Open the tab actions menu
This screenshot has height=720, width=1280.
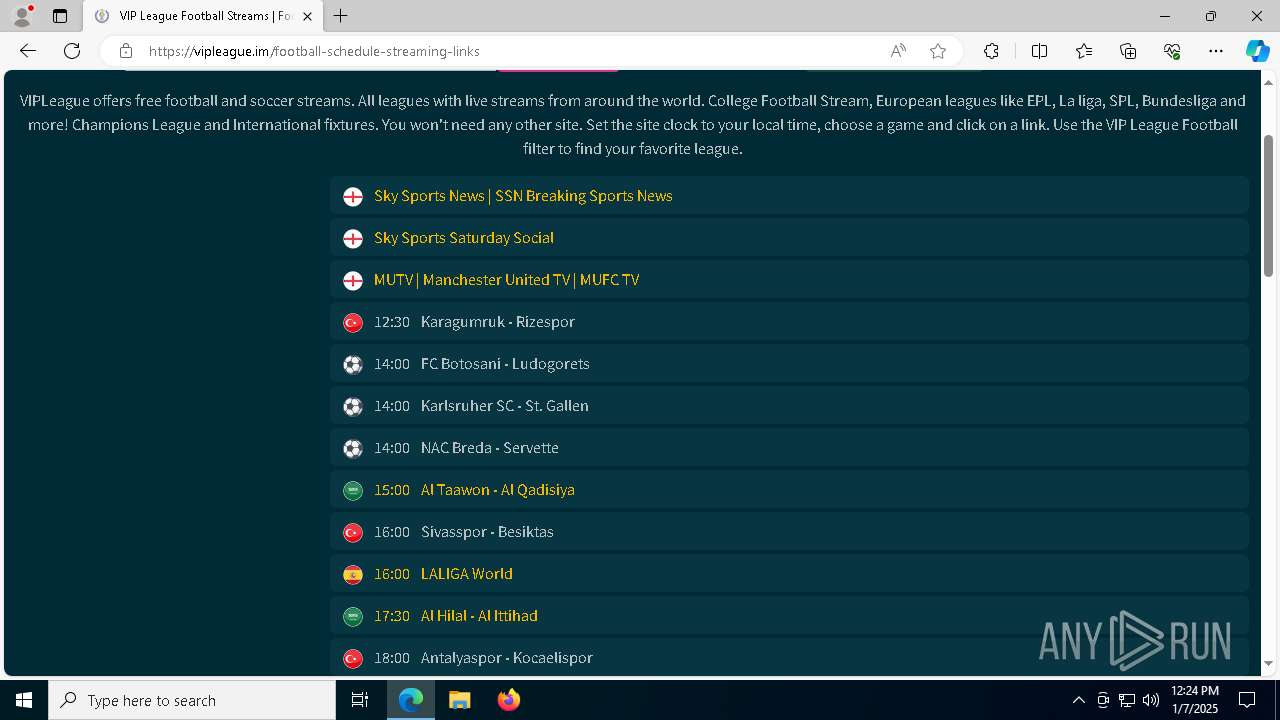click(x=60, y=16)
